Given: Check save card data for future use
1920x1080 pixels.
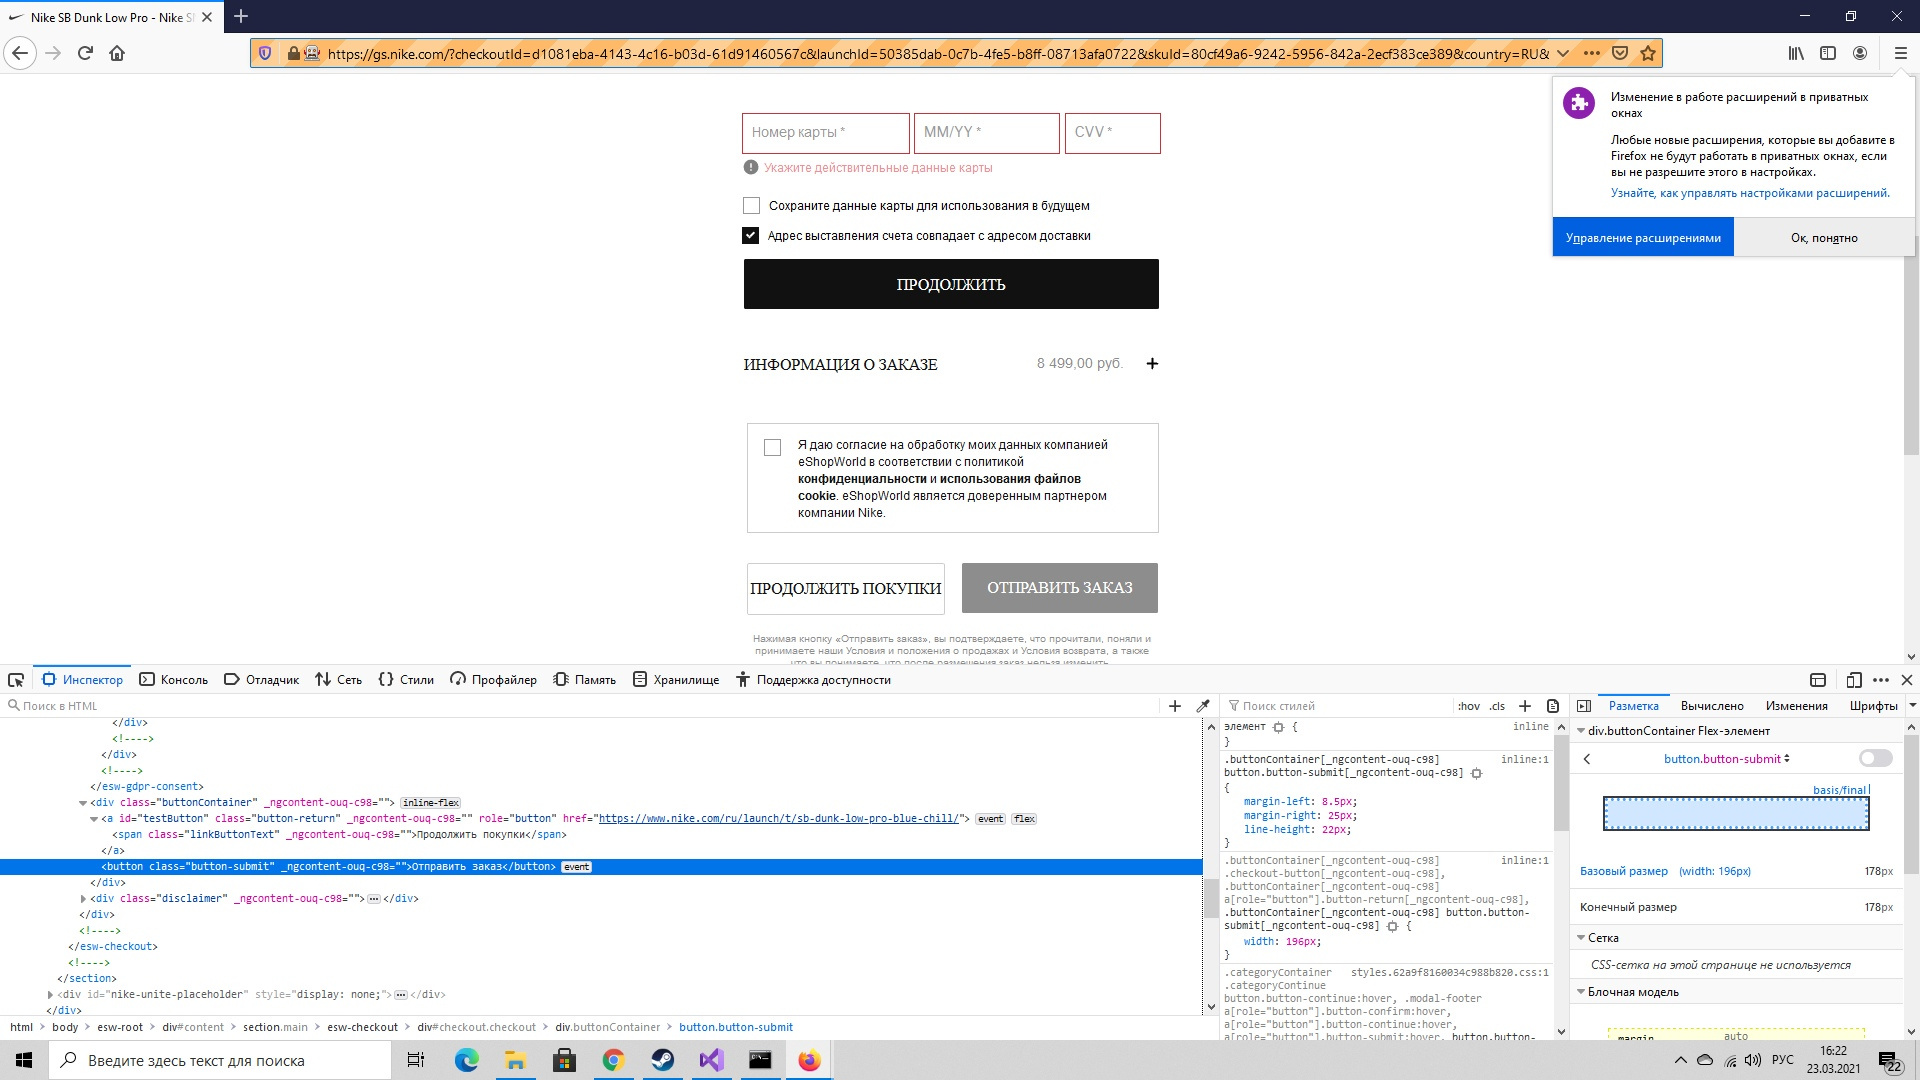Looking at the screenshot, I should click(x=751, y=206).
